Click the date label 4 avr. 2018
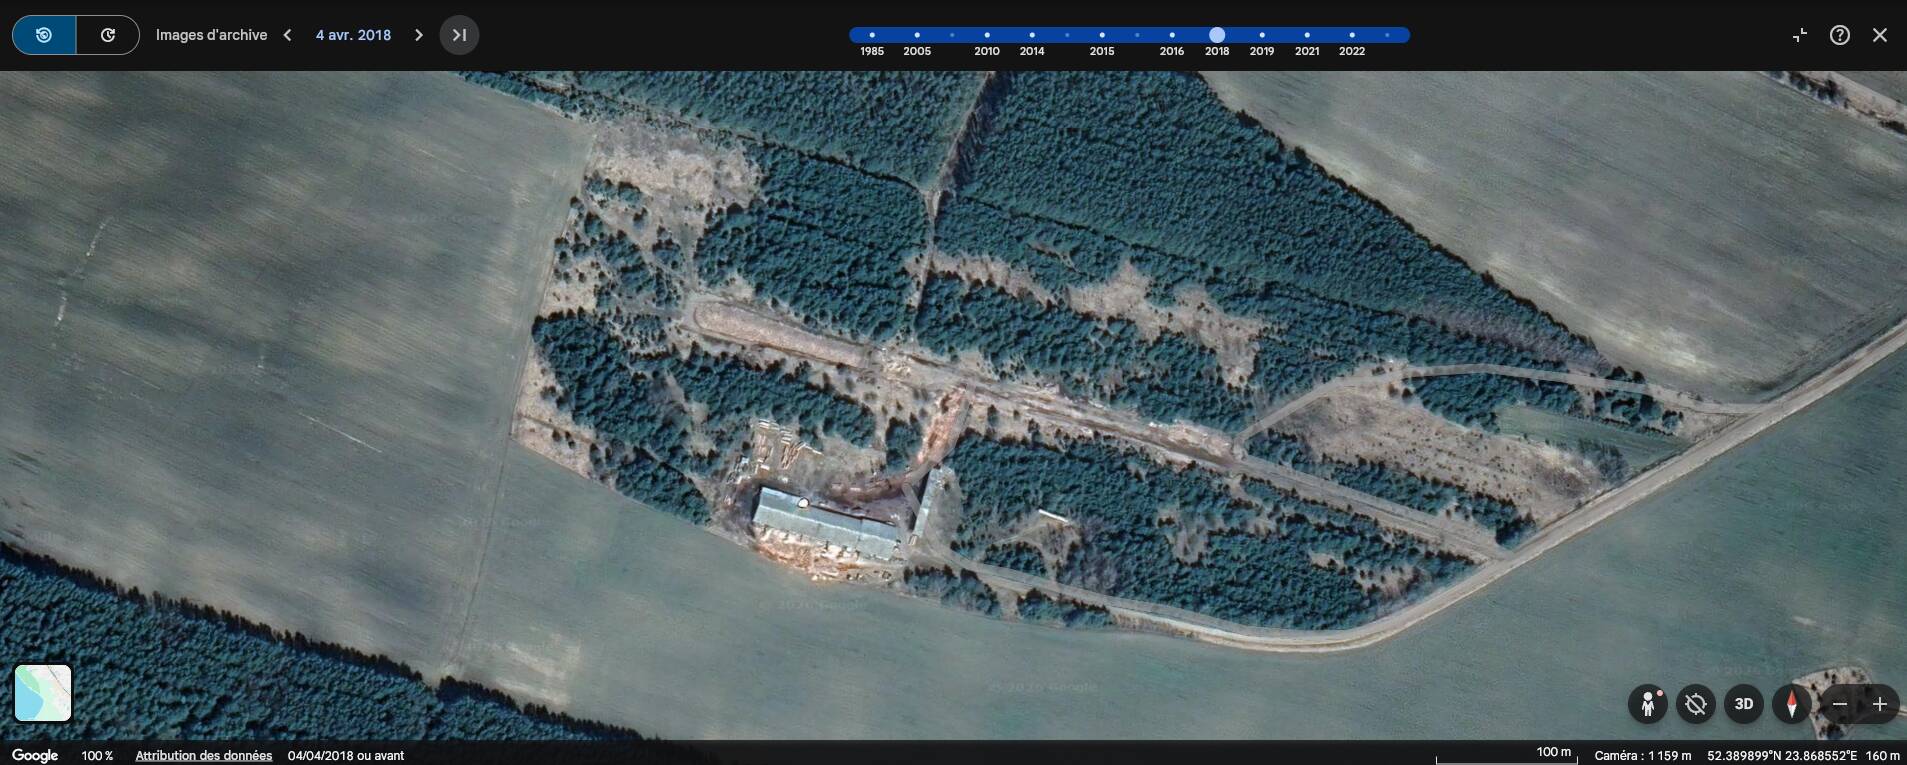Viewport: 1907px width, 765px height. [353, 35]
